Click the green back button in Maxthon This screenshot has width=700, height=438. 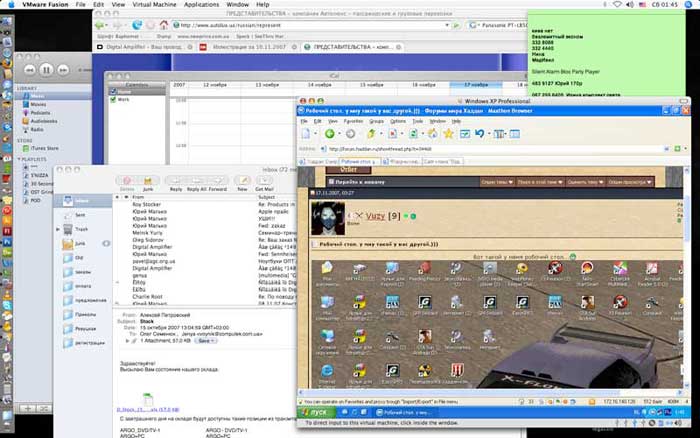point(329,133)
